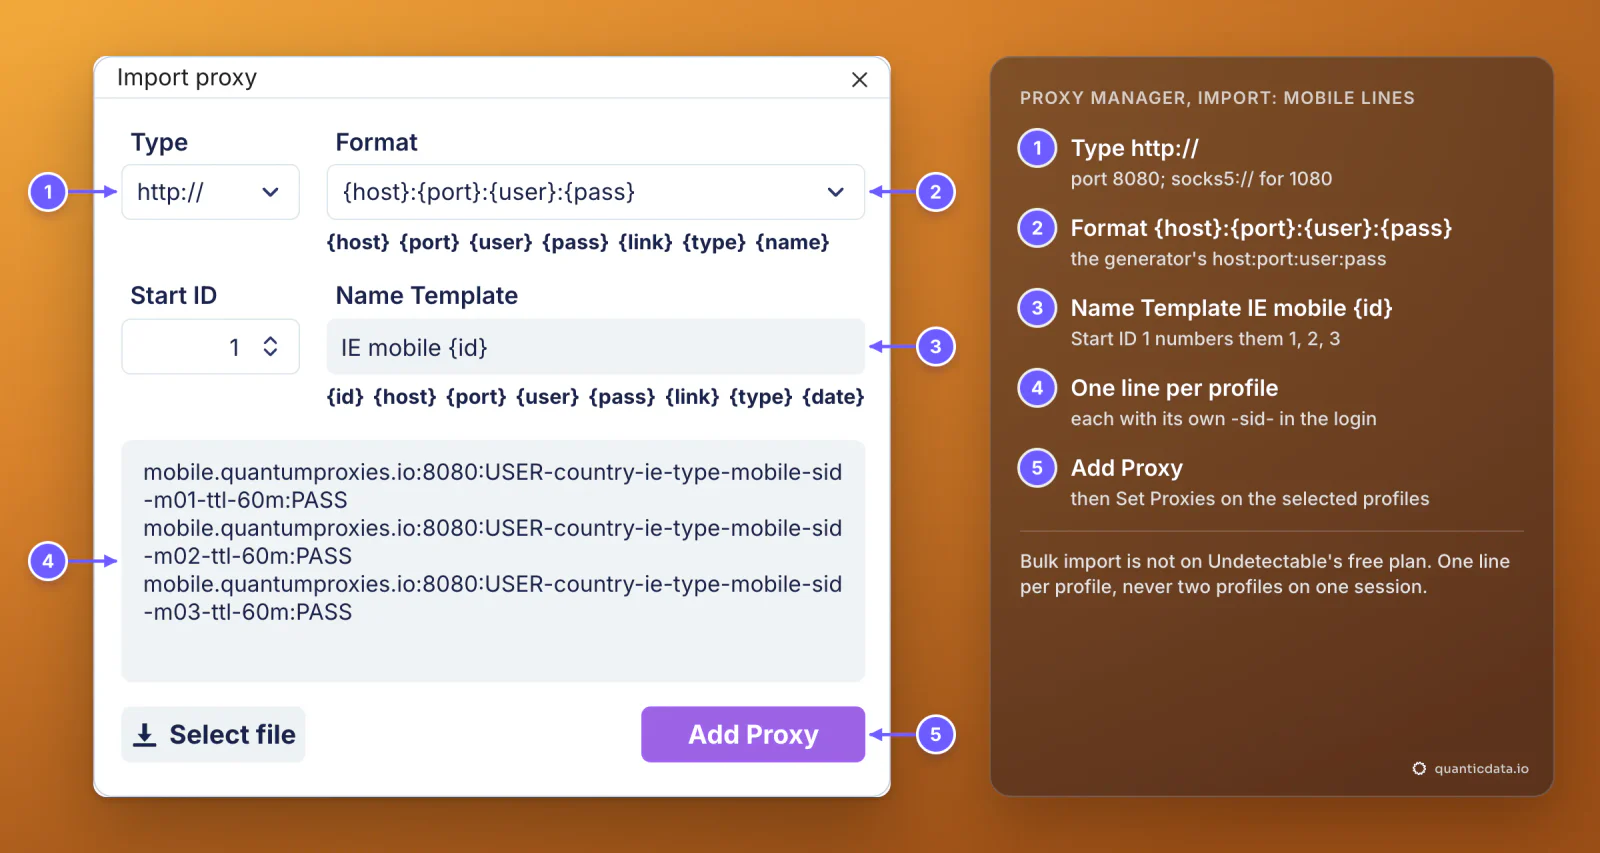Screen dimensions: 1600x853
Task: Click the One line per profile heading
Action: click(1174, 388)
